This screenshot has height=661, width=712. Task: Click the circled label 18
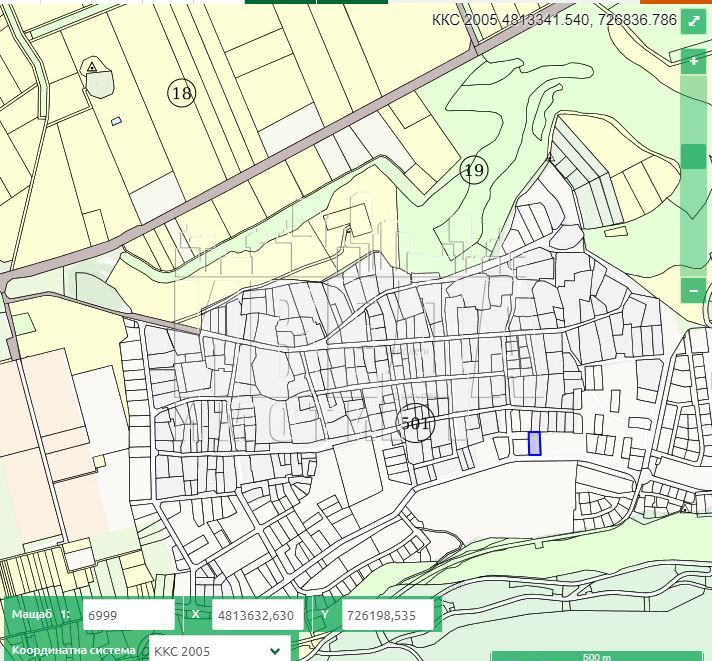pos(182,93)
